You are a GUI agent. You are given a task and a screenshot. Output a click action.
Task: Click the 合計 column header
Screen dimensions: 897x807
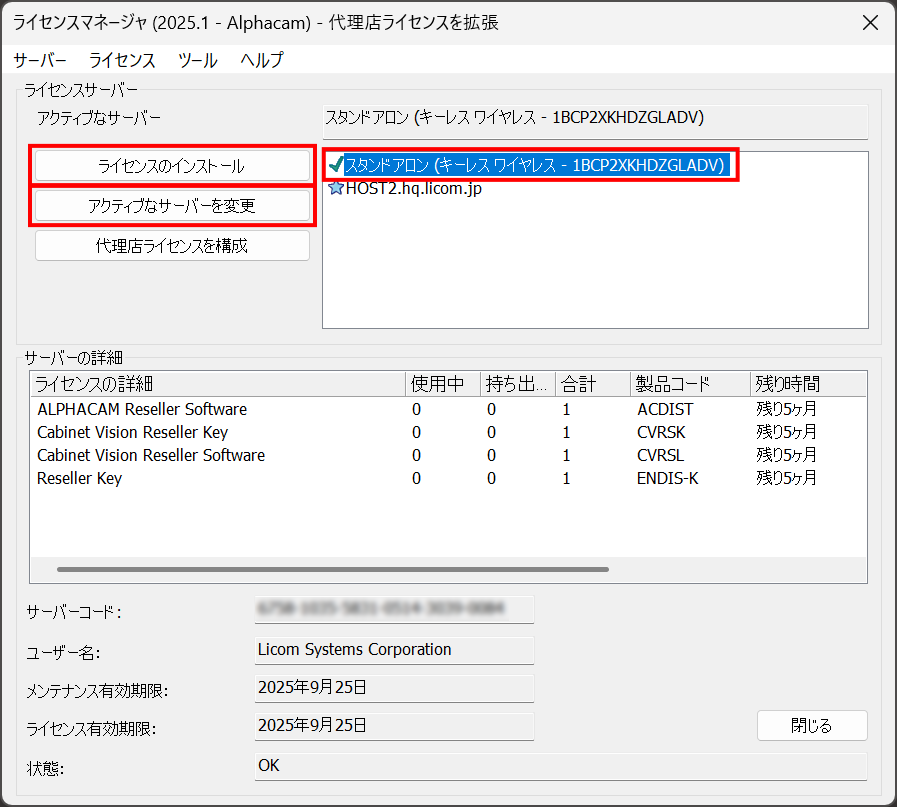[x=593, y=384]
